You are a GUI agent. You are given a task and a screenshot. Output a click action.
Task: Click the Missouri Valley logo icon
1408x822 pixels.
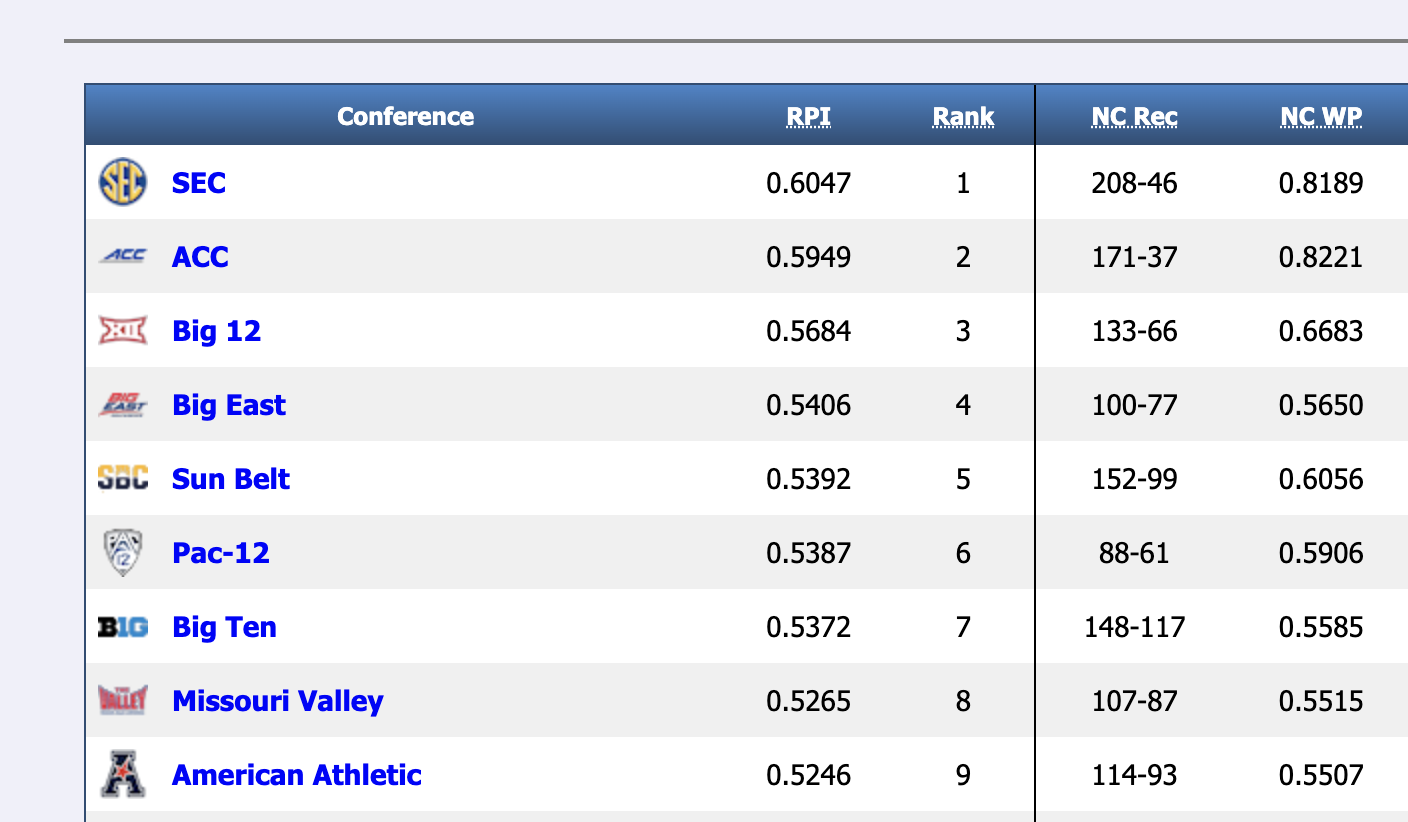click(x=123, y=701)
